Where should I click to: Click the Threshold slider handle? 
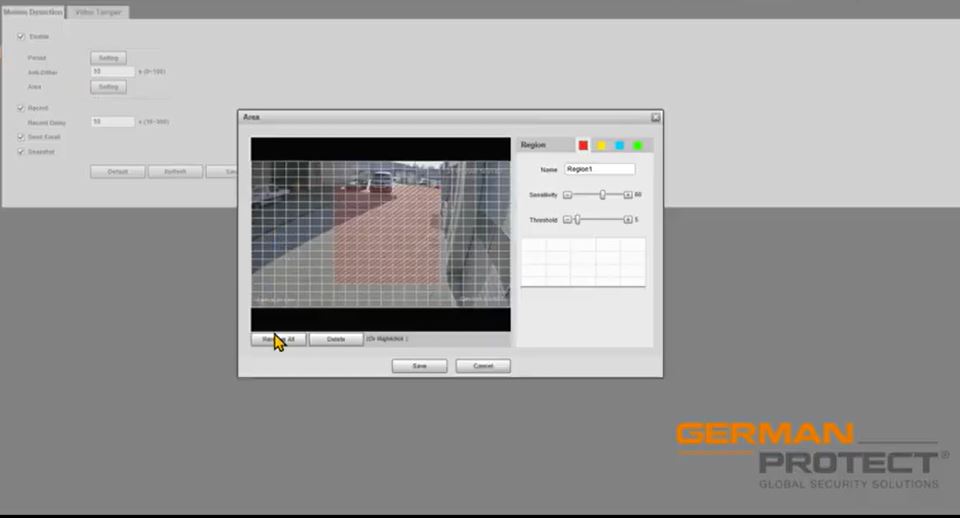(x=577, y=219)
